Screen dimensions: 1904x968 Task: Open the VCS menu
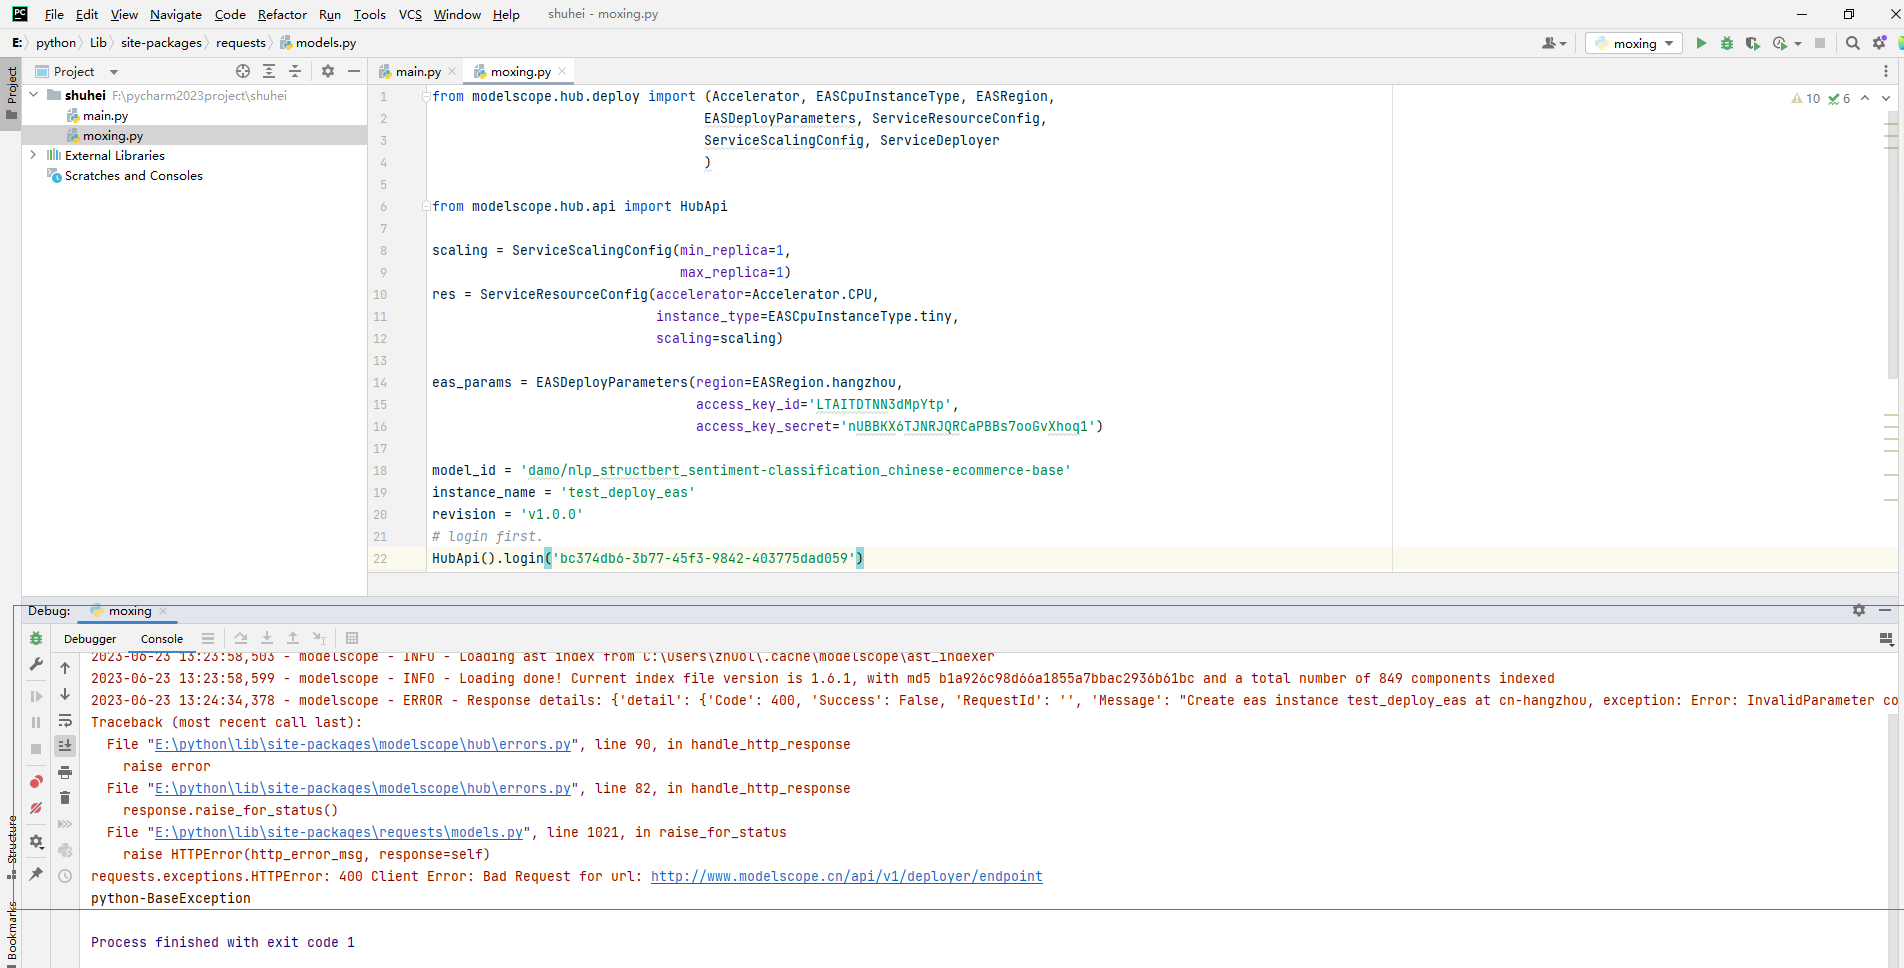coord(410,14)
